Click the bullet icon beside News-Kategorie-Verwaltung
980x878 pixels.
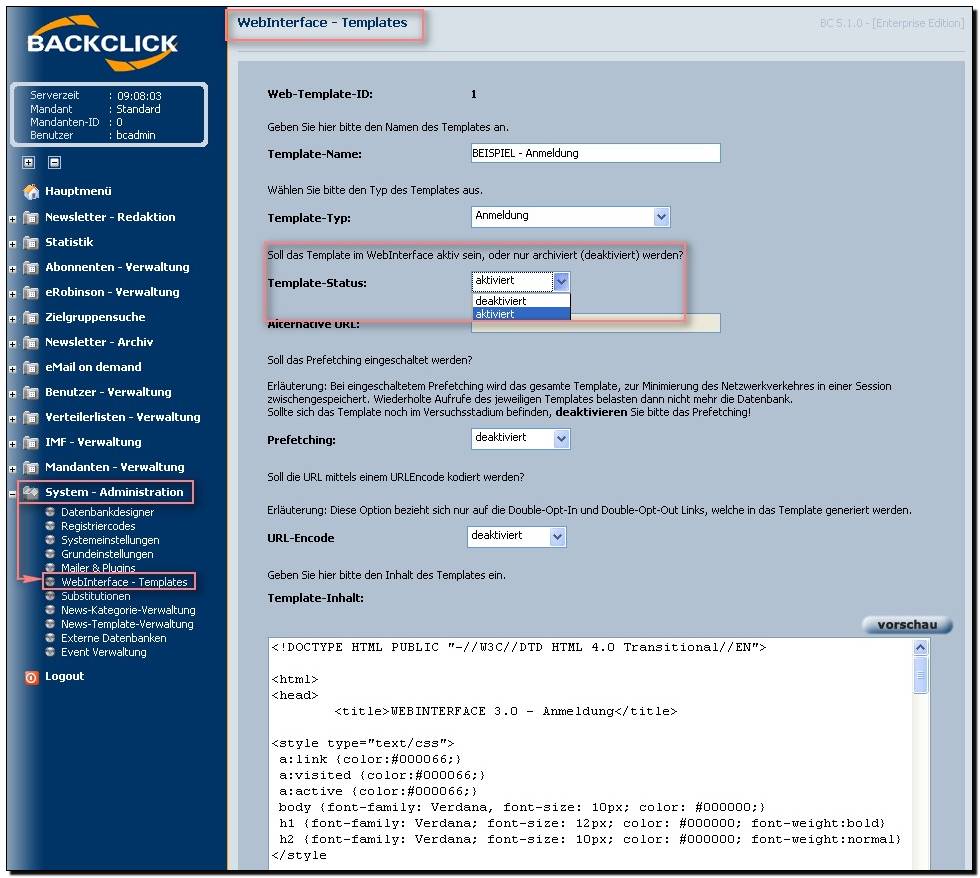click(x=50, y=609)
